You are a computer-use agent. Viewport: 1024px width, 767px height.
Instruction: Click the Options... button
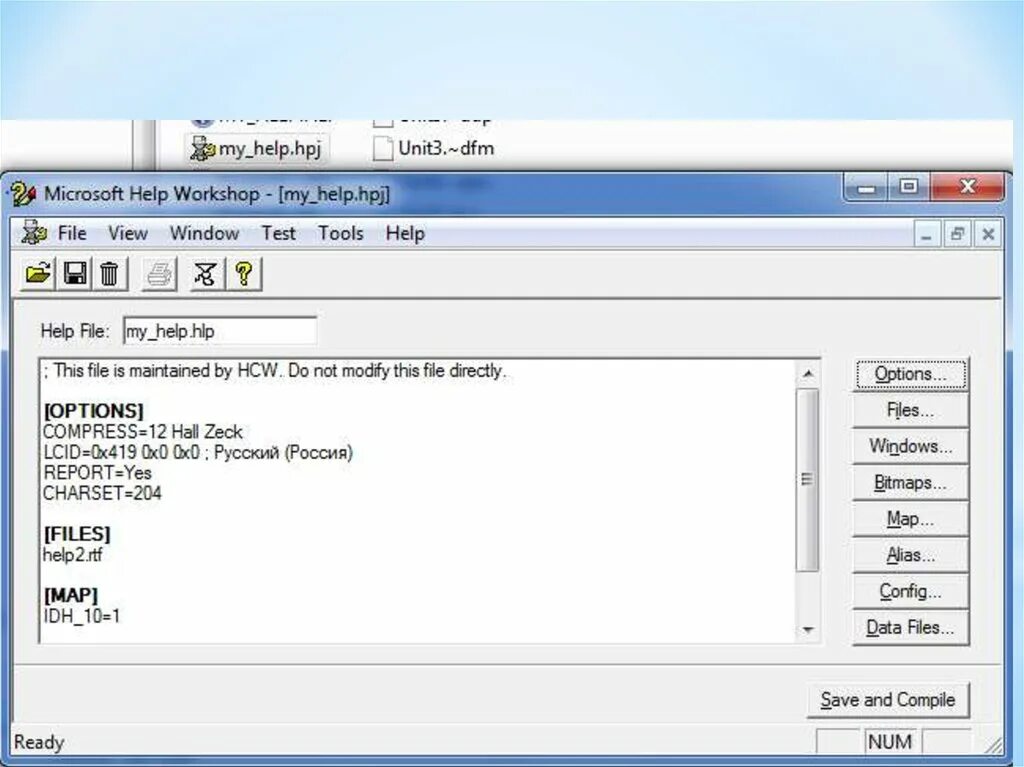pos(910,374)
